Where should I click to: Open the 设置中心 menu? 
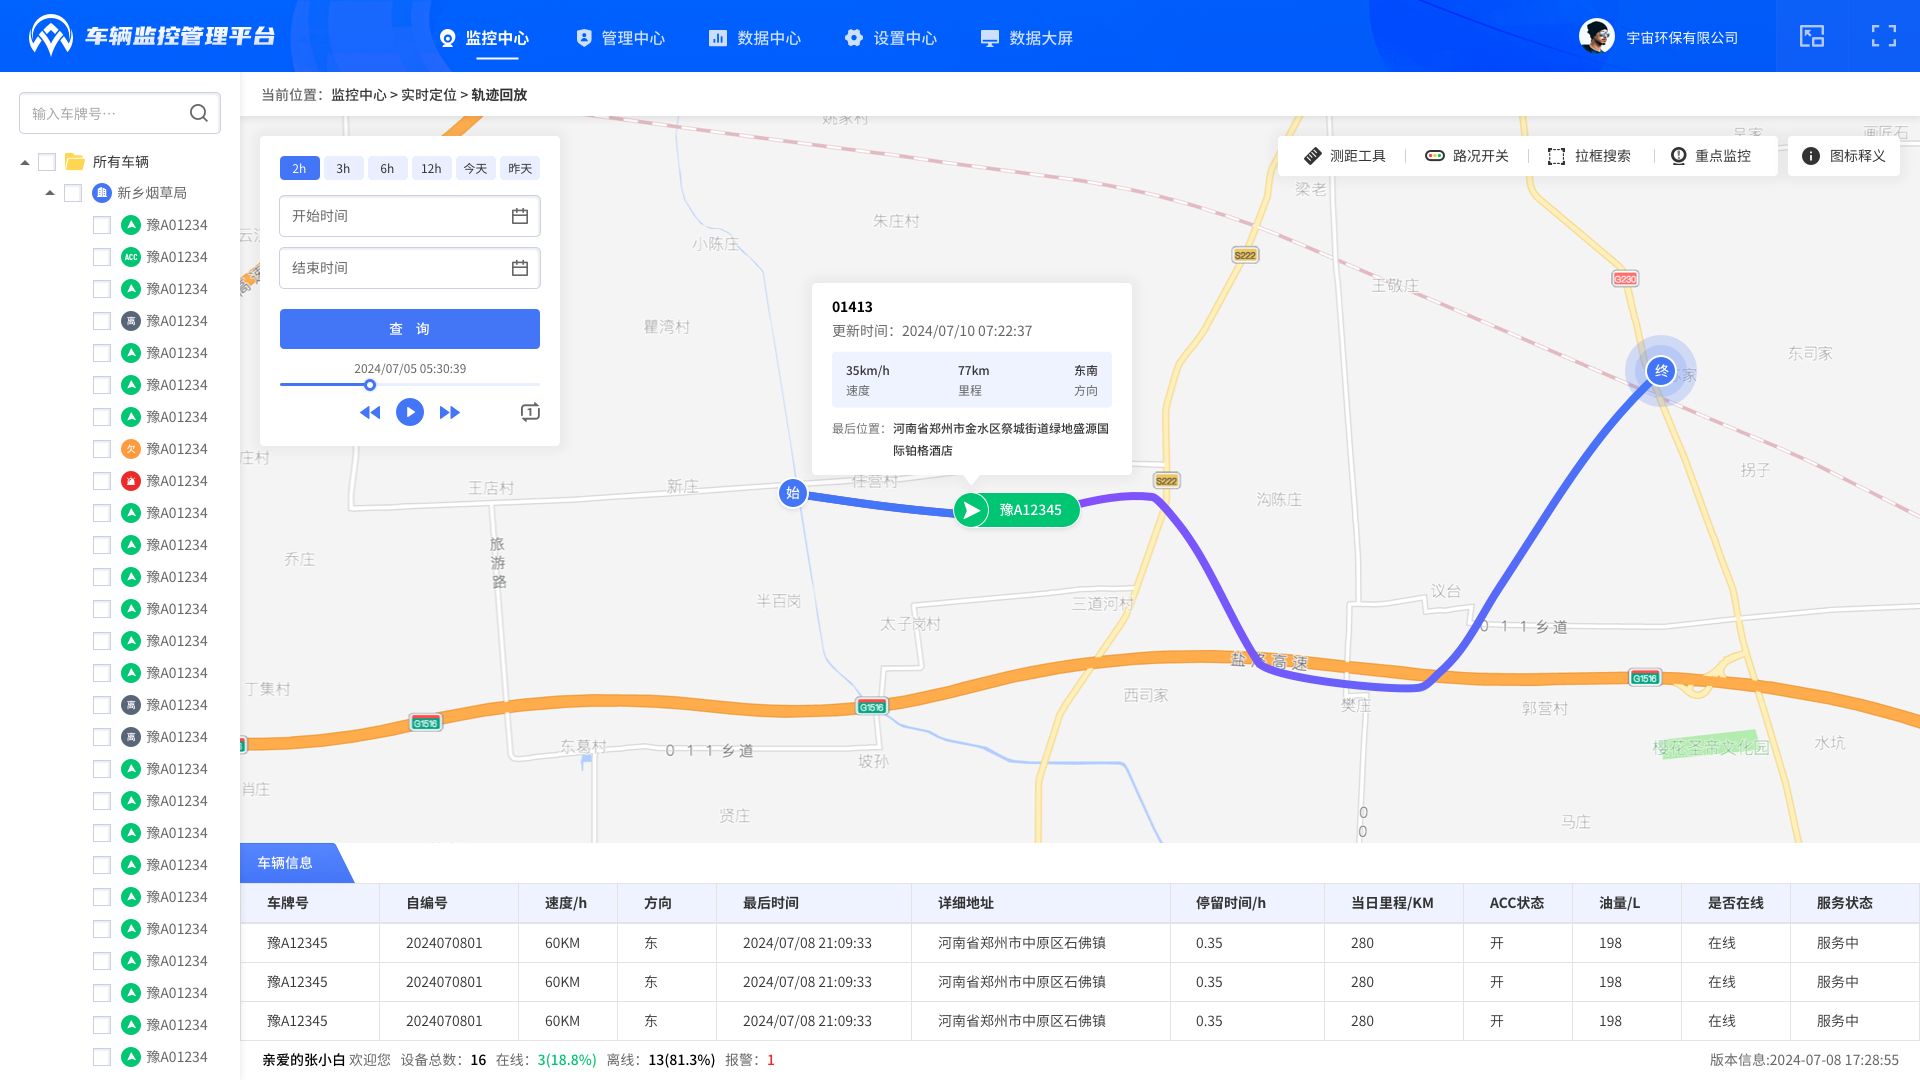(x=891, y=38)
